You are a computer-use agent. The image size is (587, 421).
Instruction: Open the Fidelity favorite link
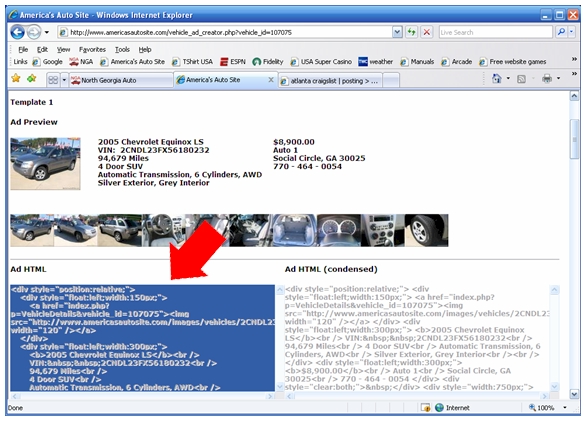tap(268, 62)
